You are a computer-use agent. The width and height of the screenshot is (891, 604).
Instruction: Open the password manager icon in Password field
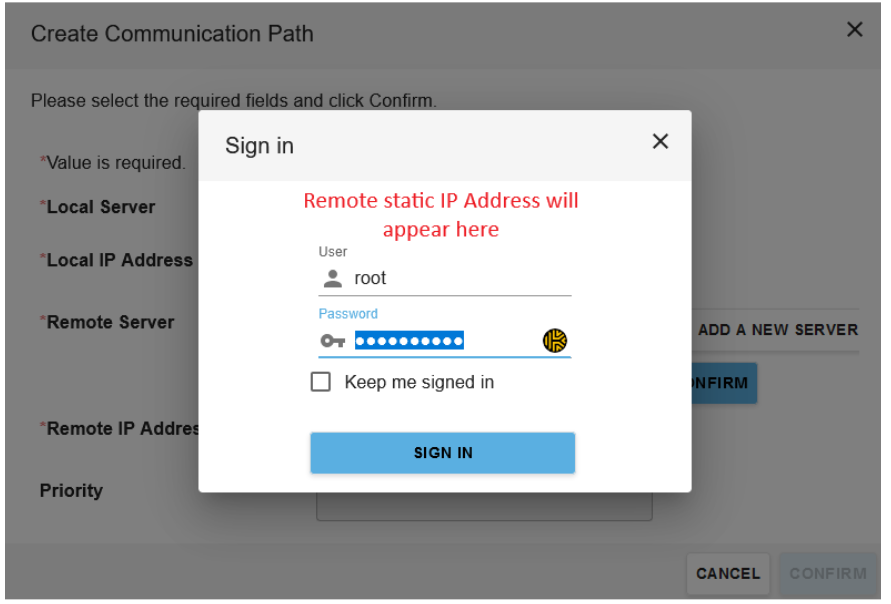point(555,341)
